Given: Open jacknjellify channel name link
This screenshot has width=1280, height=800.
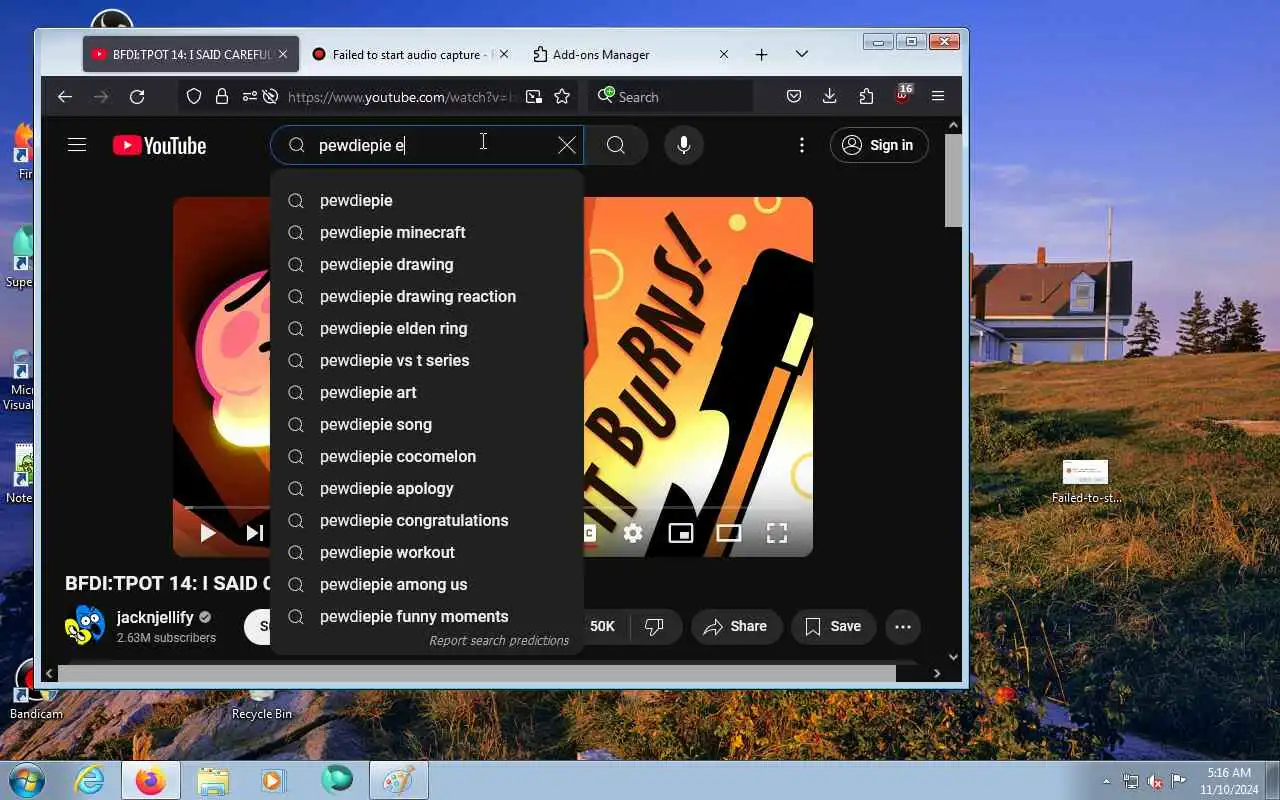Looking at the screenshot, I should (x=155, y=617).
